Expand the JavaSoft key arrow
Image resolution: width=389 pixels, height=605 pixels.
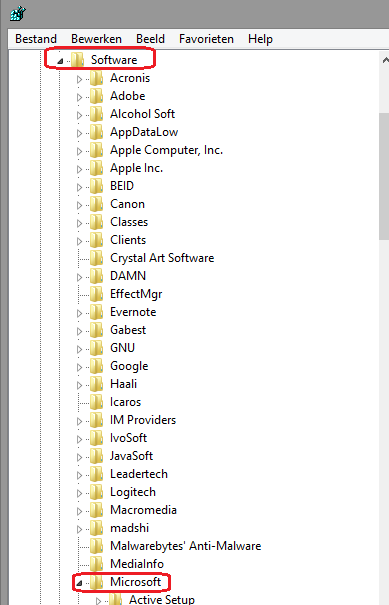click(79, 457)
